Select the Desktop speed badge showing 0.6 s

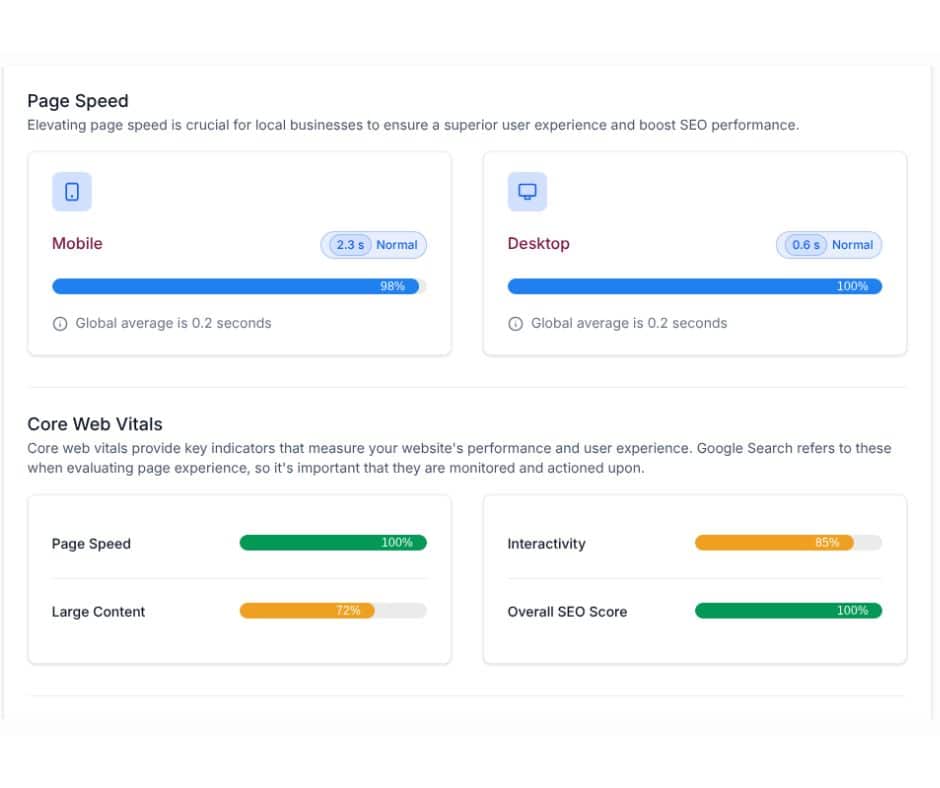(x=802, y=244)
